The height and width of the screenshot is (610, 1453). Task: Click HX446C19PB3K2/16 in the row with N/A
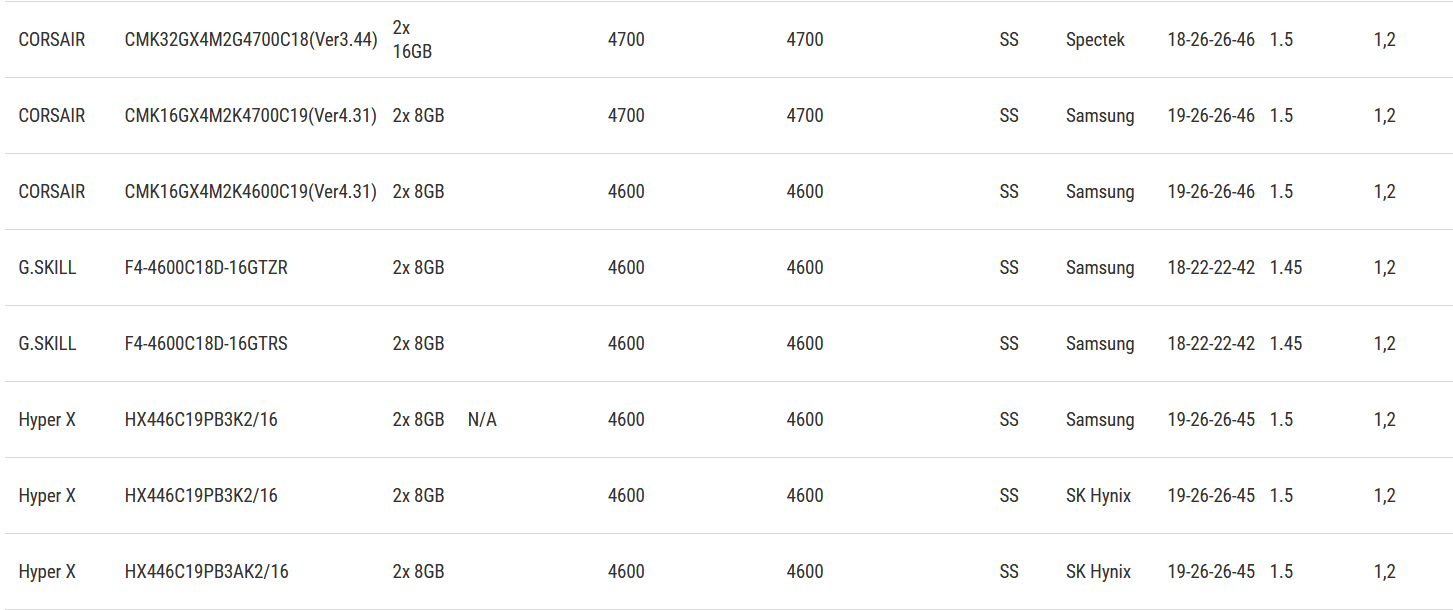[201, 420]
